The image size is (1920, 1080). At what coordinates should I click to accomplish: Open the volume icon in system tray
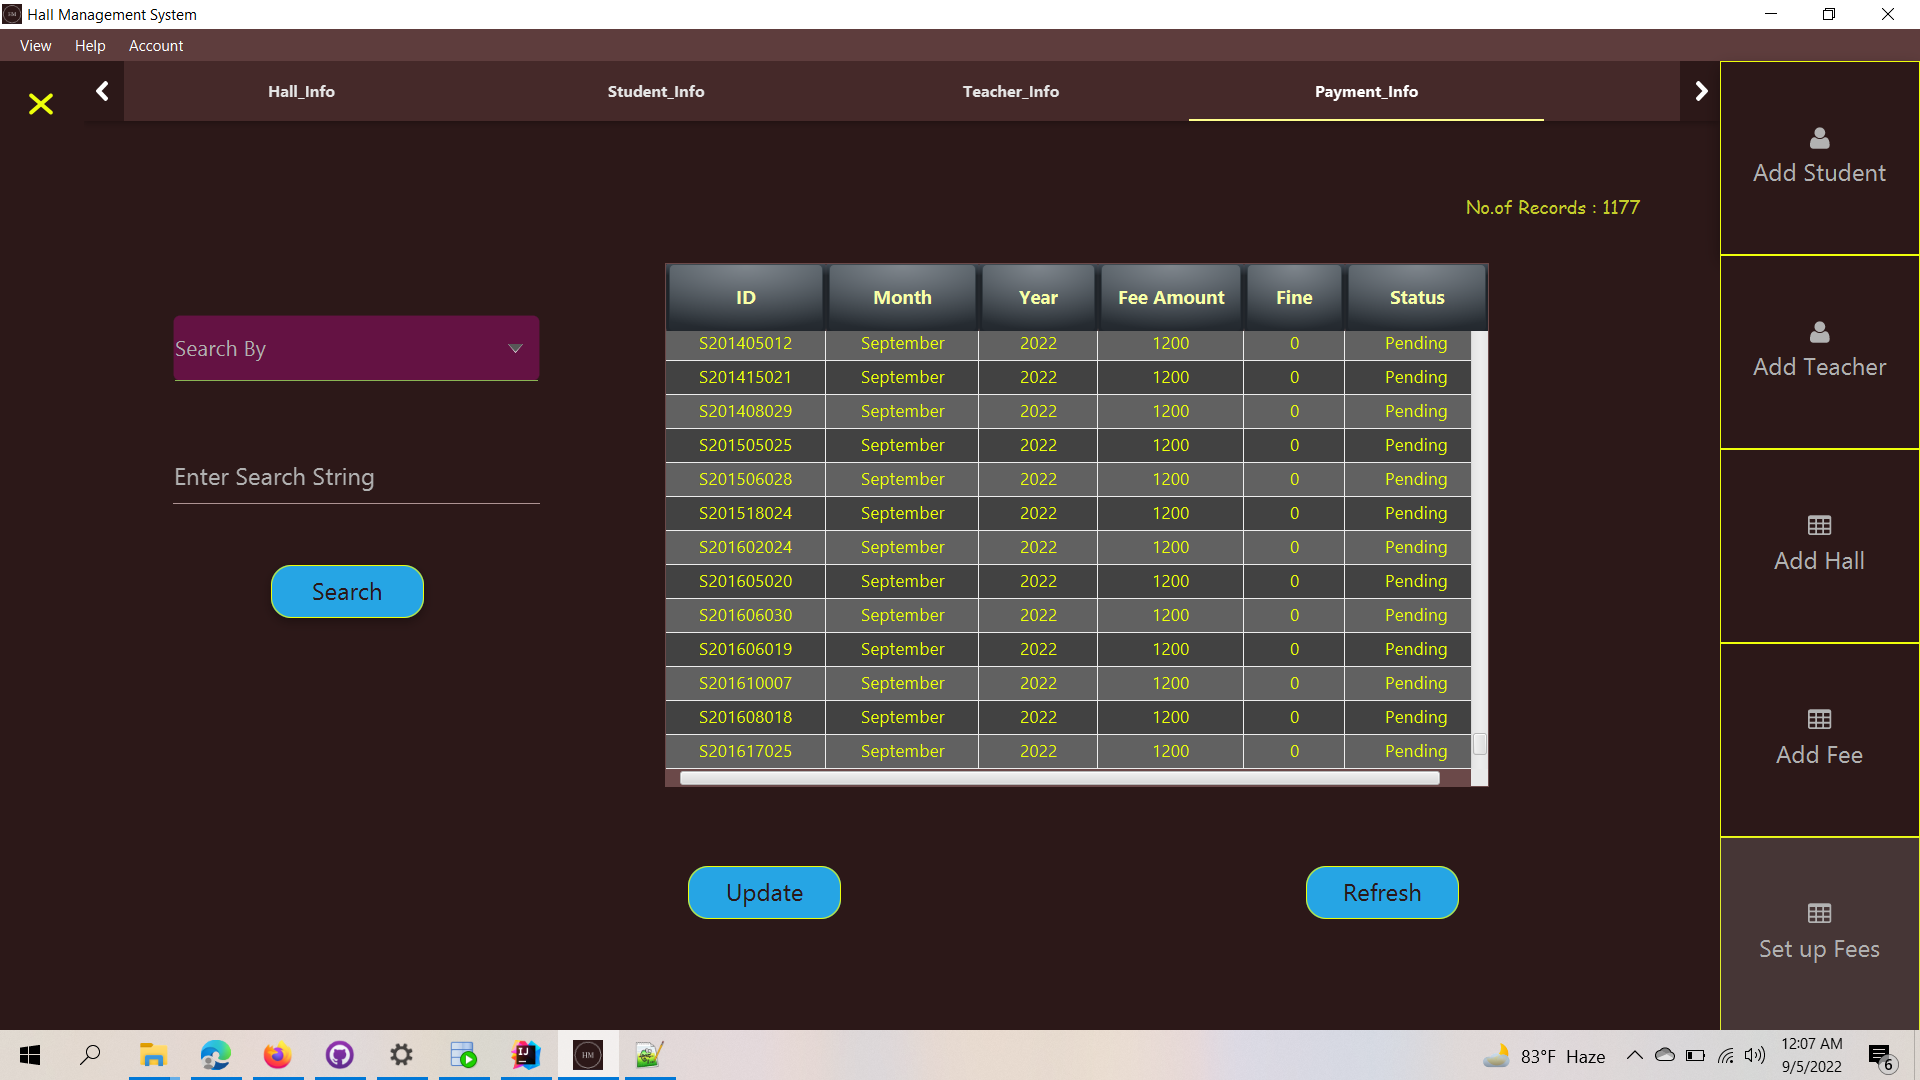pos(1756,1055)
